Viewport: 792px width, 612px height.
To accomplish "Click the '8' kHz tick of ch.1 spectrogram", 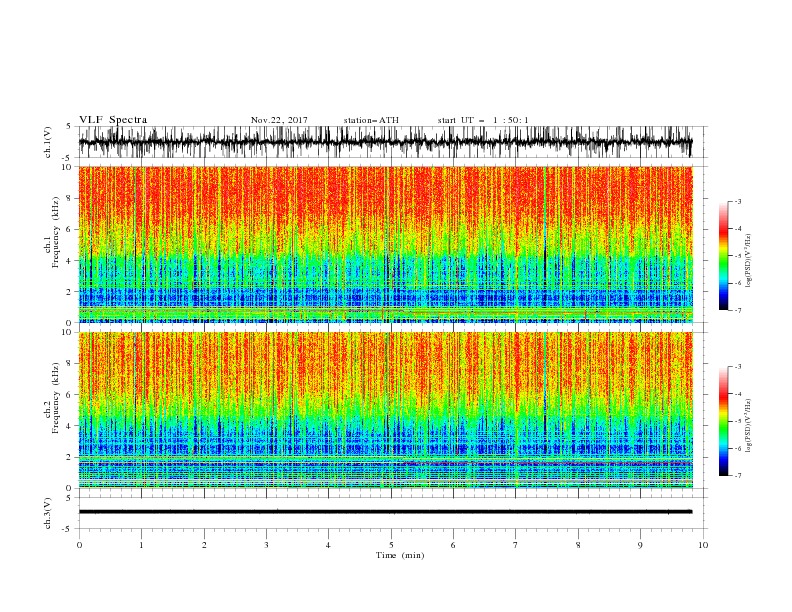I will click(x=69, y=198).
